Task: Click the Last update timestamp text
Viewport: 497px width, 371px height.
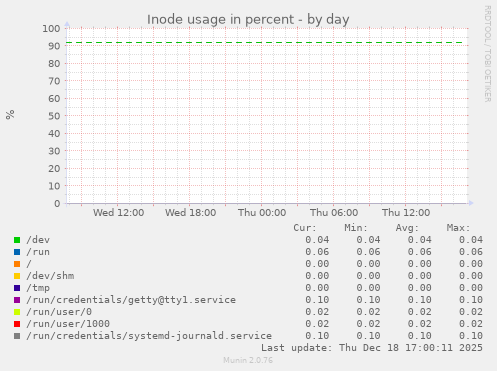Action: coord(372,348)
